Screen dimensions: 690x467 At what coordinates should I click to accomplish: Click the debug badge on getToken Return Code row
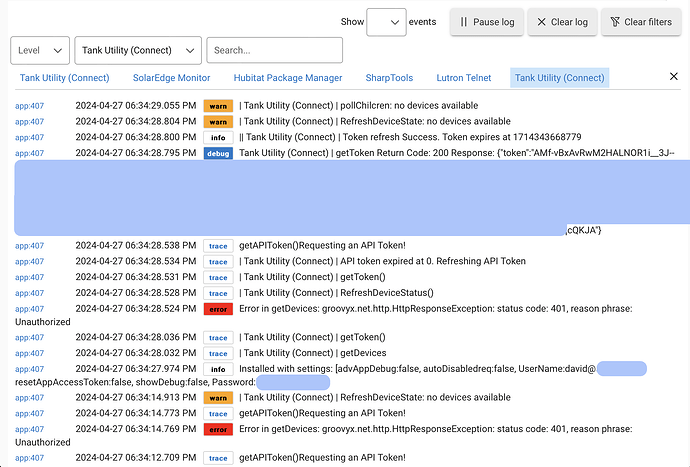tap(218, 154)
